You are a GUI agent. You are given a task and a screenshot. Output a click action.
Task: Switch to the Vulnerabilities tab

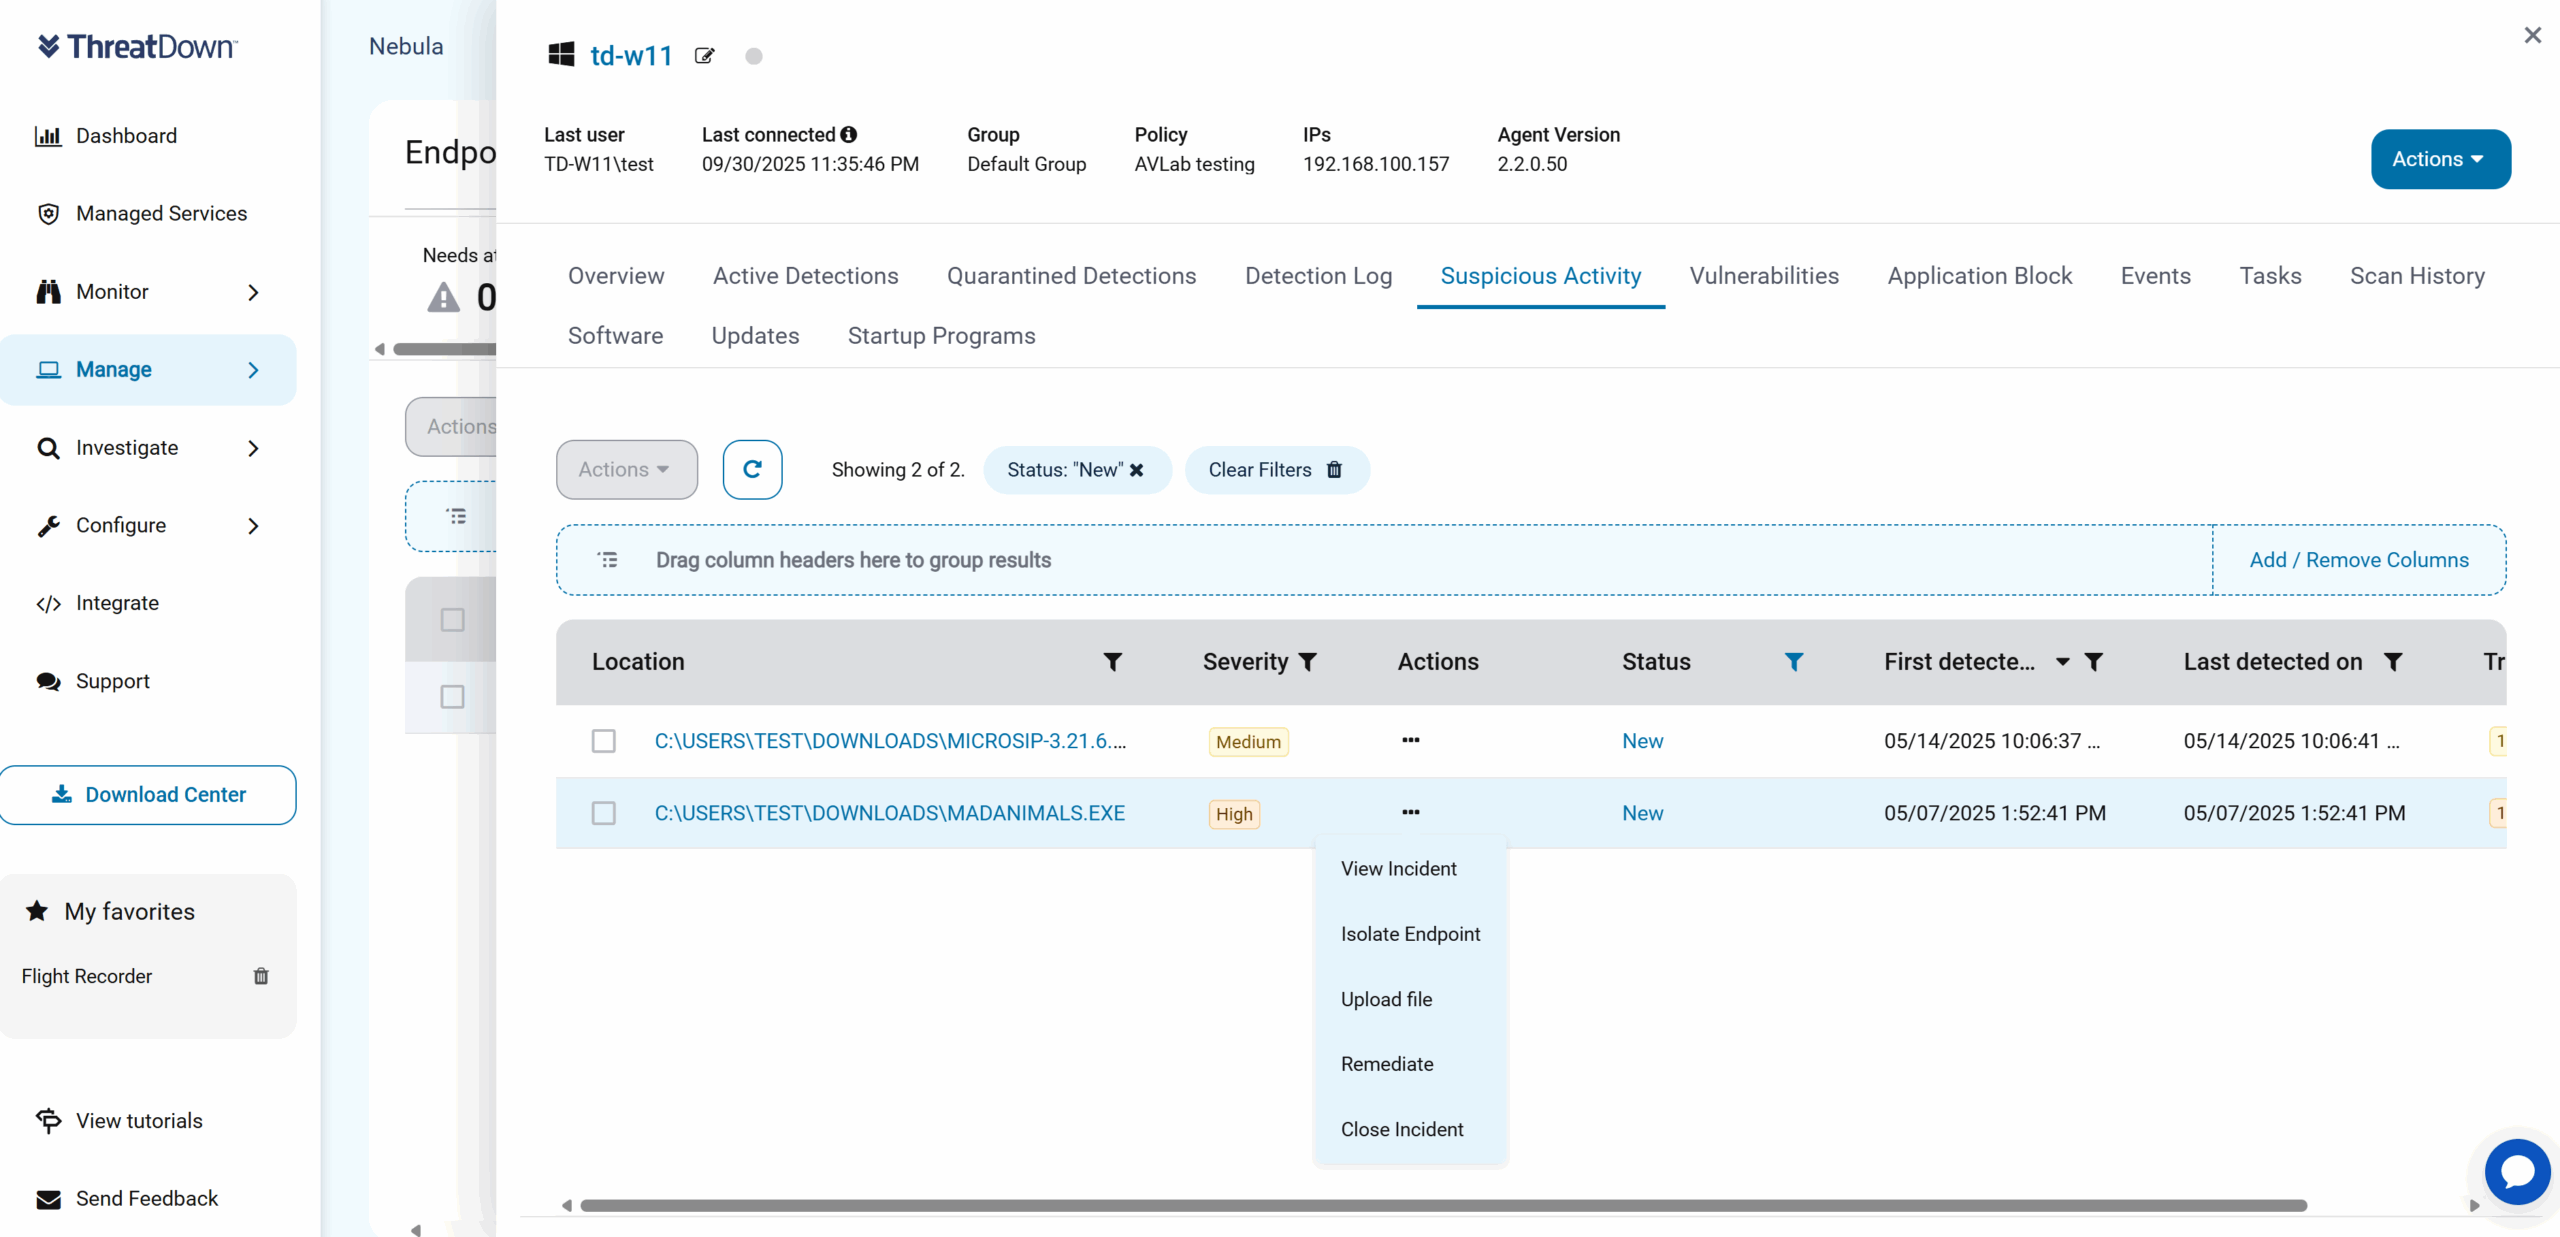click(1764, 276)
